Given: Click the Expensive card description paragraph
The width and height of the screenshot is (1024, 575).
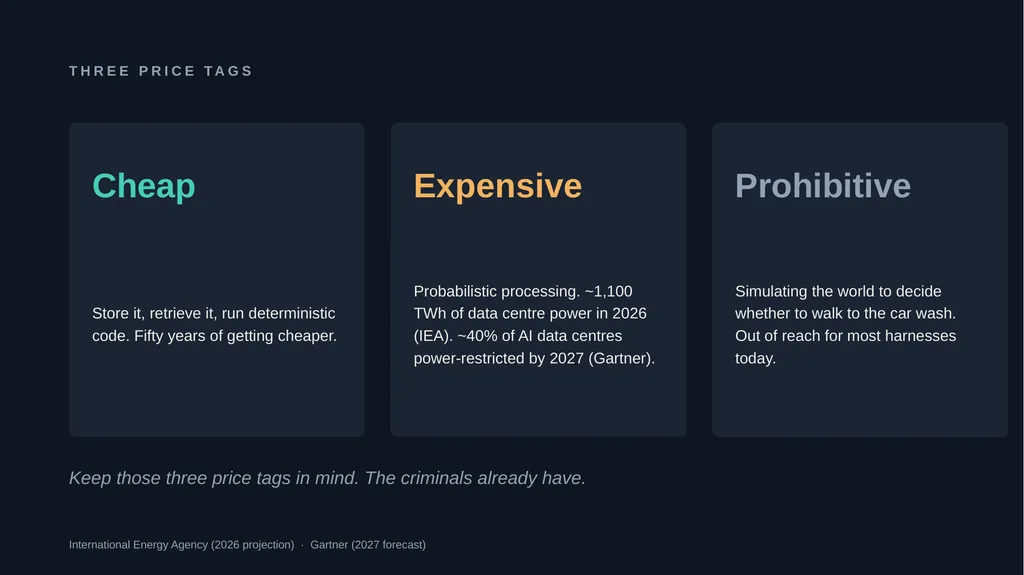Looking at the screenshot, I should pyautogui.click(x=534, y=325).
